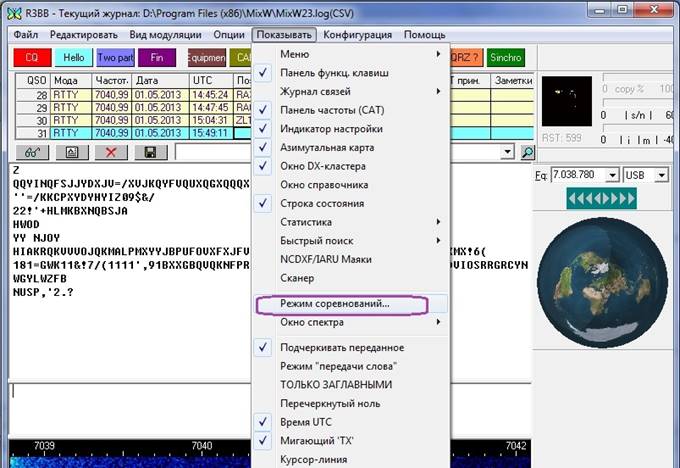
Task: Toggle the Панель частоты (CAT) option
Action: (x=322, y=110)
